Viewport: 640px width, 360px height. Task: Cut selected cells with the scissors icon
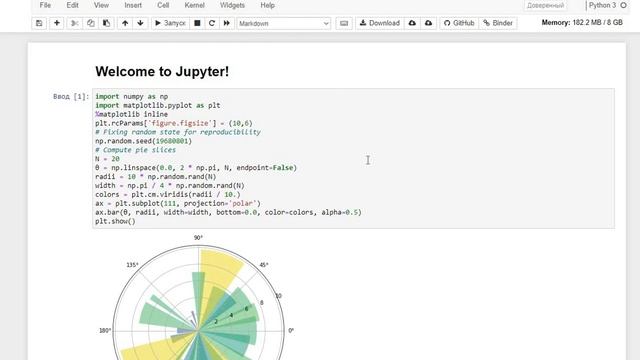point(75,23)
